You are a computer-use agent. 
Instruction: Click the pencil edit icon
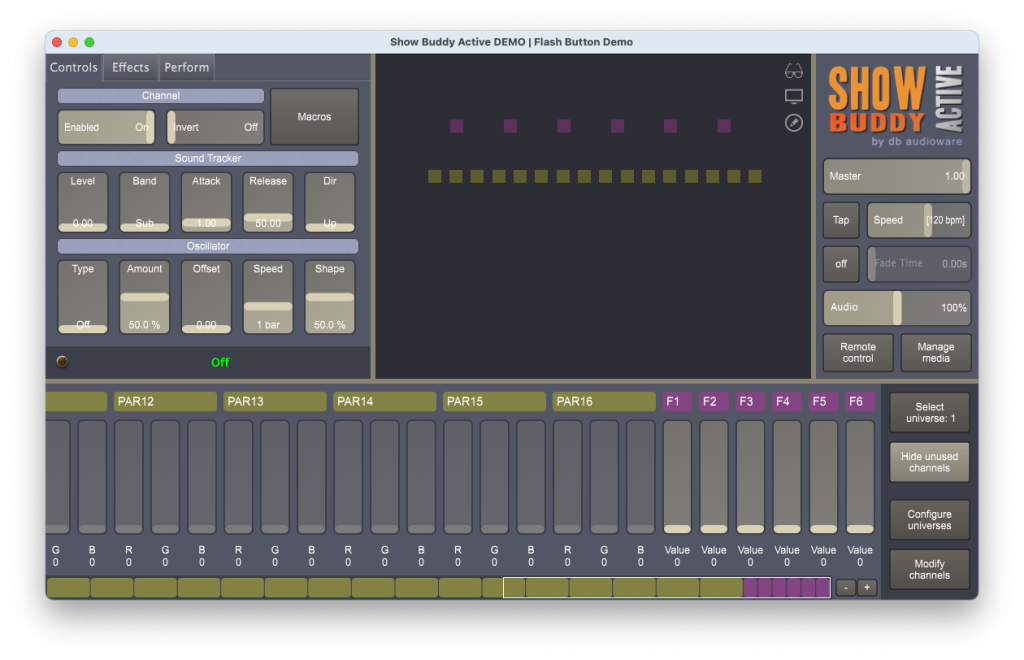(794, 122)
